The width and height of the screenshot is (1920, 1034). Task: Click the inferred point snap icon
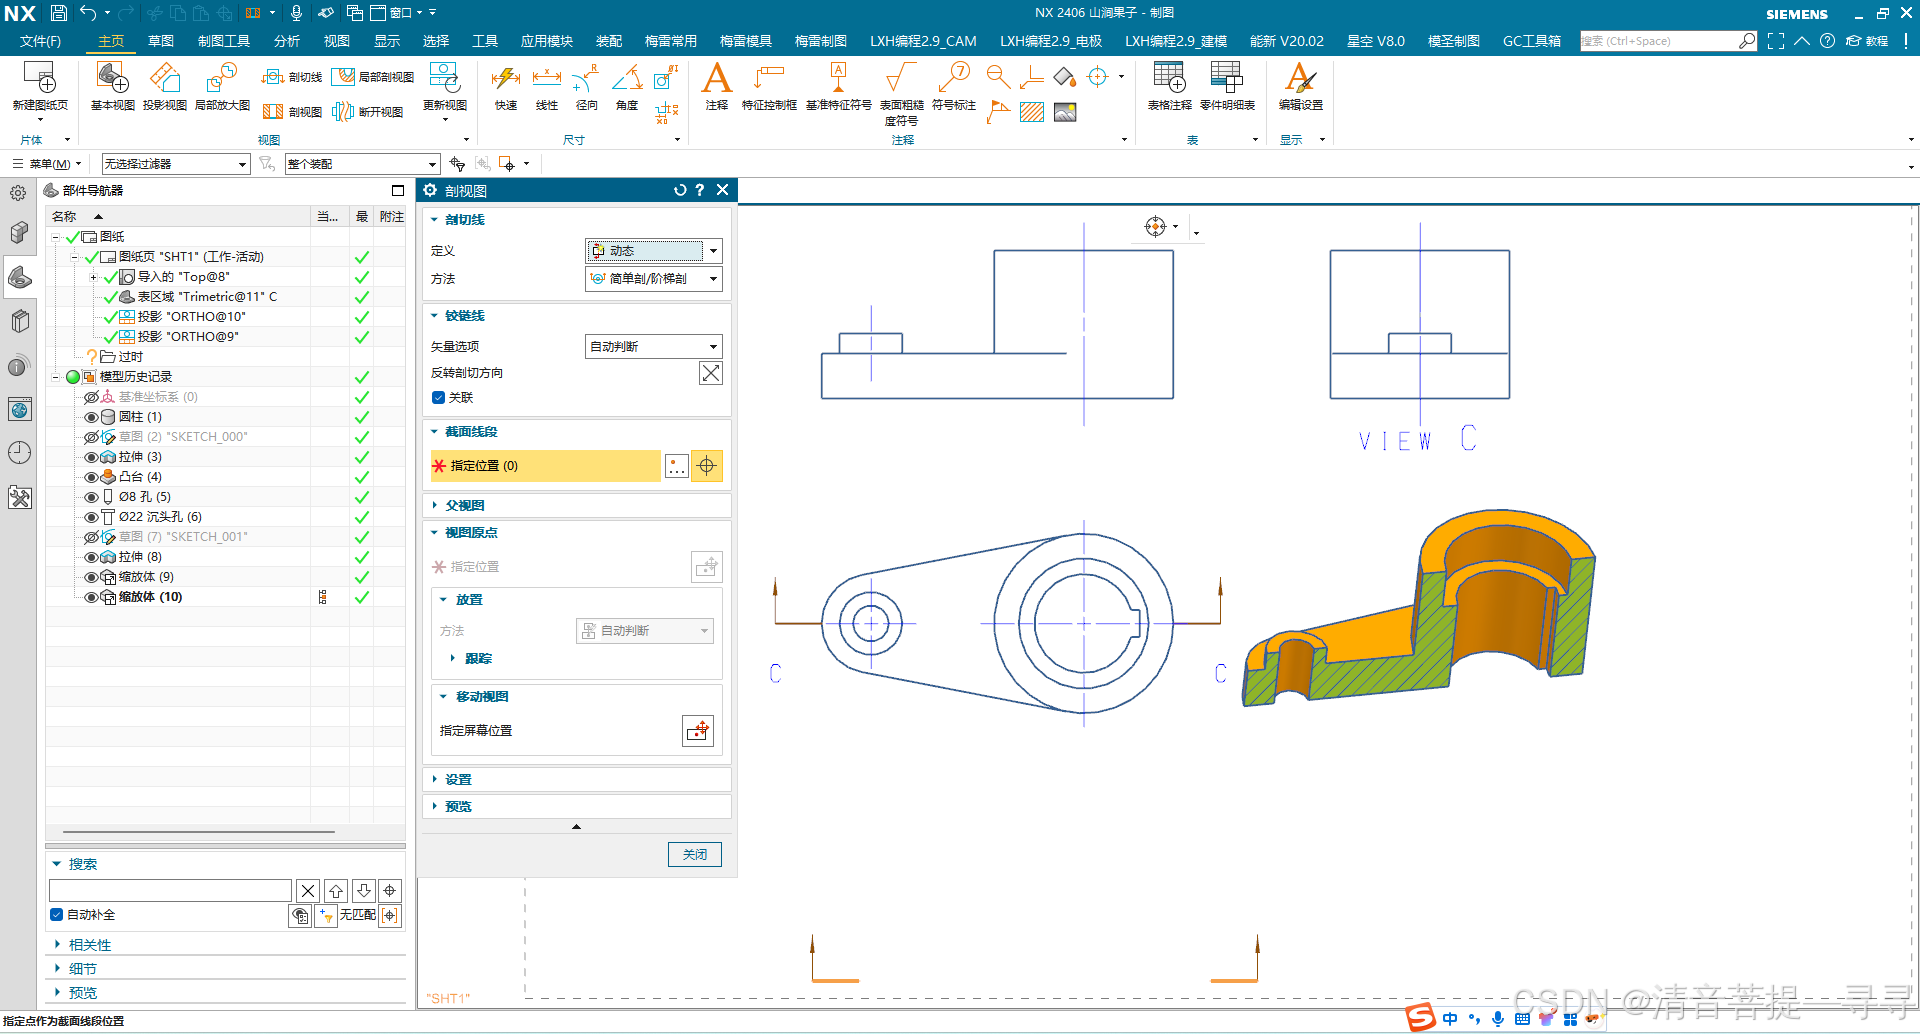[x=707, y=466]
